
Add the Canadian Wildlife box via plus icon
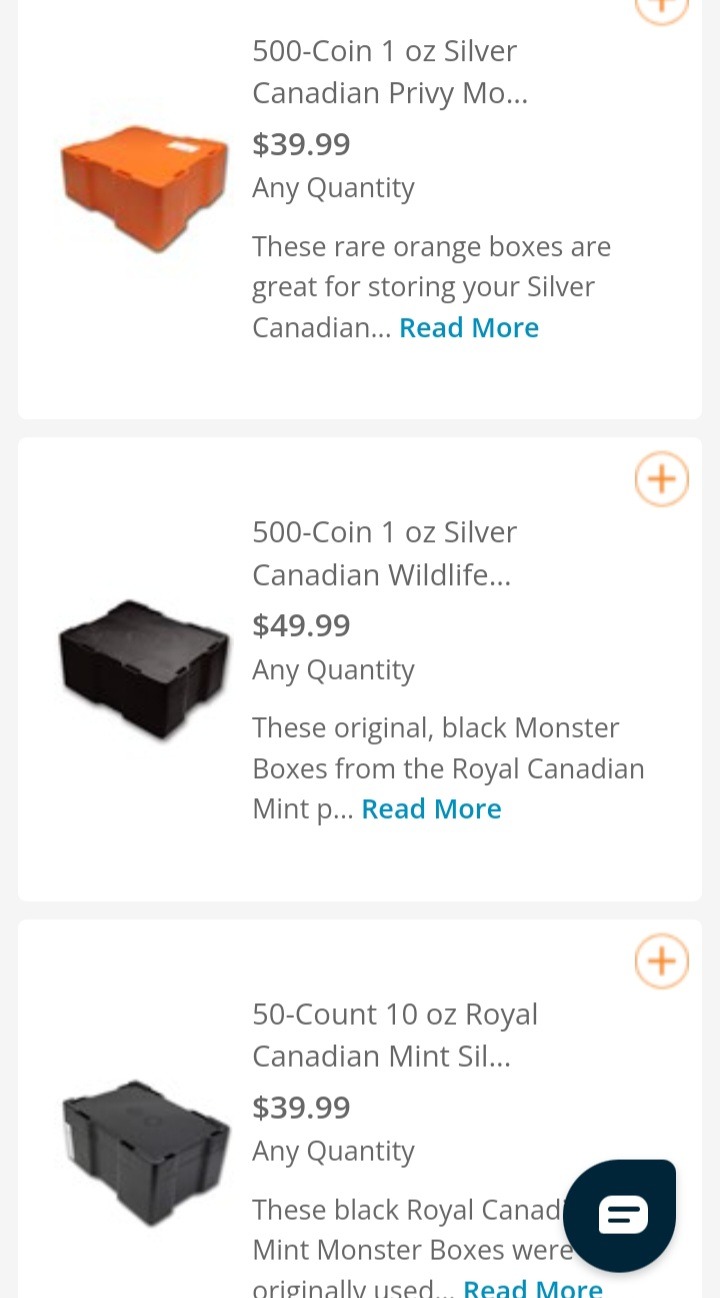pyautogui.click(x=661, y=480)
